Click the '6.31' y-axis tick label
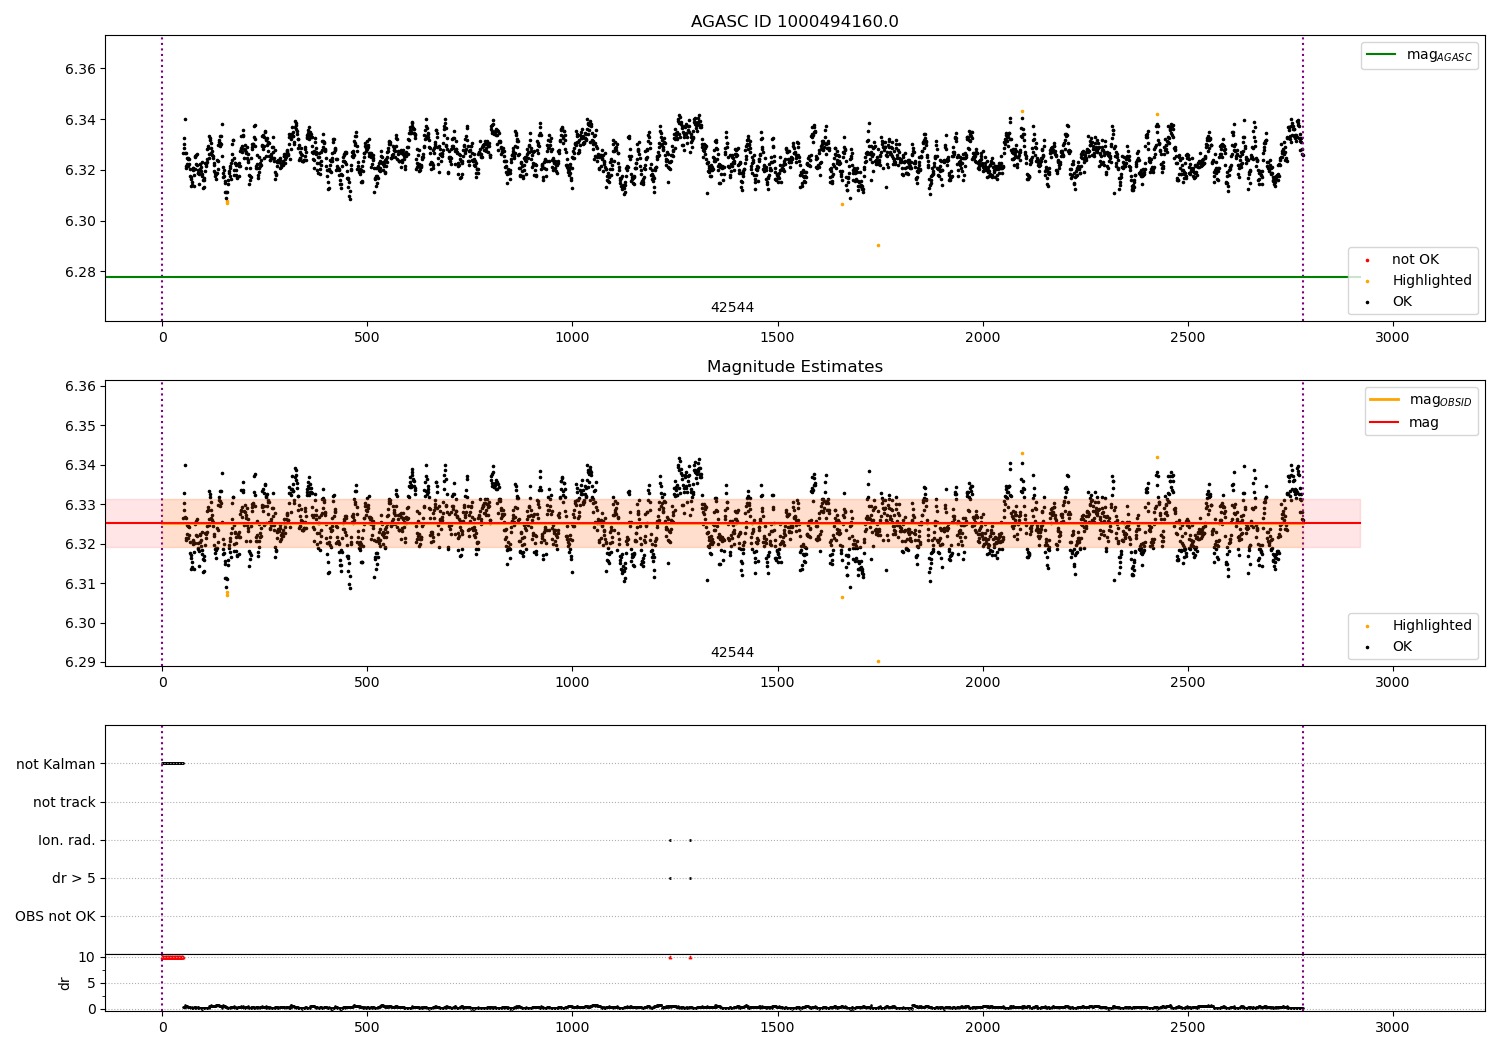1500x1050 pixels. 80,584
